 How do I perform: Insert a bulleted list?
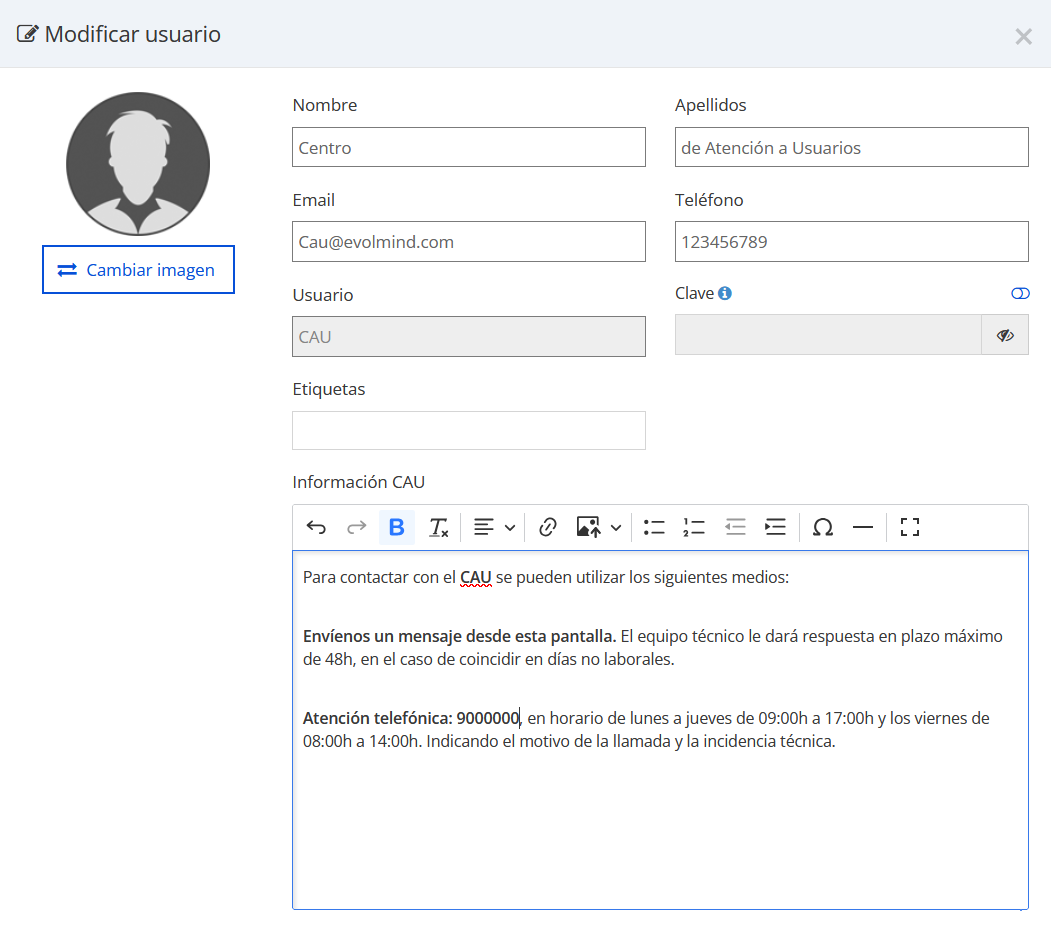654,528
